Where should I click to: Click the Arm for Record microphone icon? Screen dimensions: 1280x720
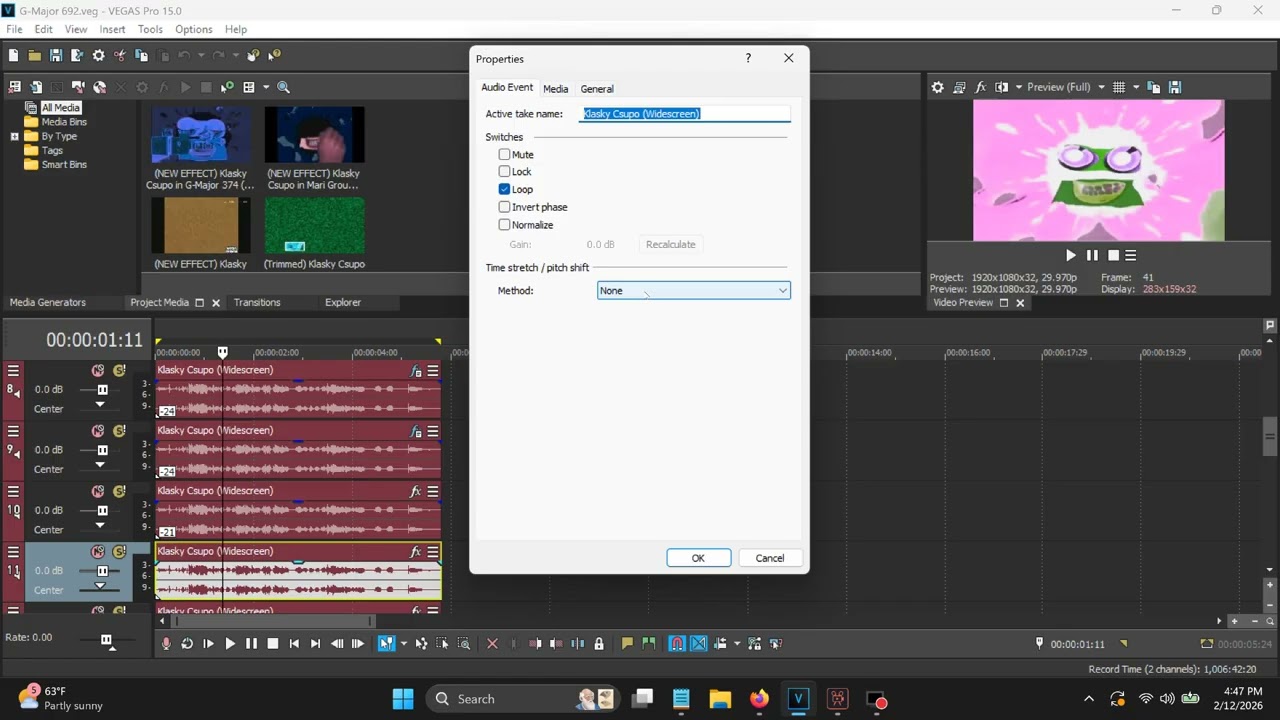pyautogui.click(x=166, y=644)
